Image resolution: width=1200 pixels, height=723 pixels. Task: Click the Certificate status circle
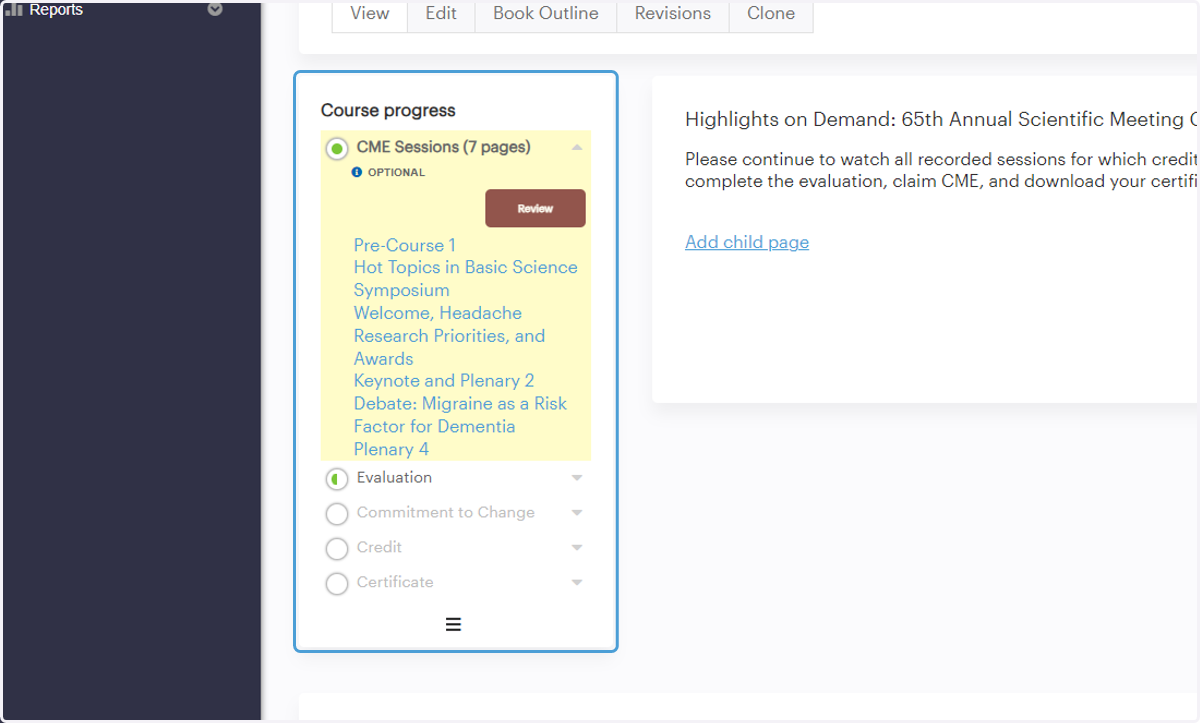(337, 584)
